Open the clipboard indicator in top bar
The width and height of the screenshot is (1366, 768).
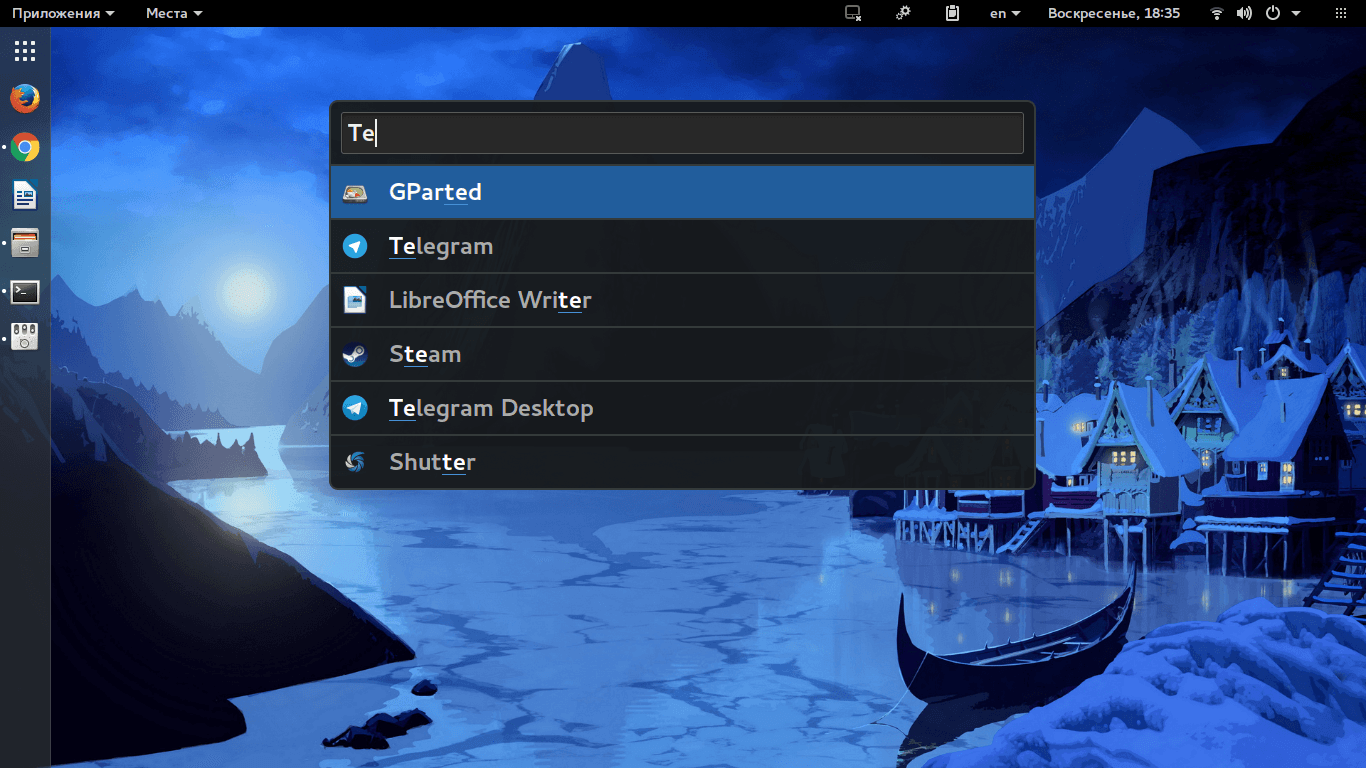click(x=953, y=13)
